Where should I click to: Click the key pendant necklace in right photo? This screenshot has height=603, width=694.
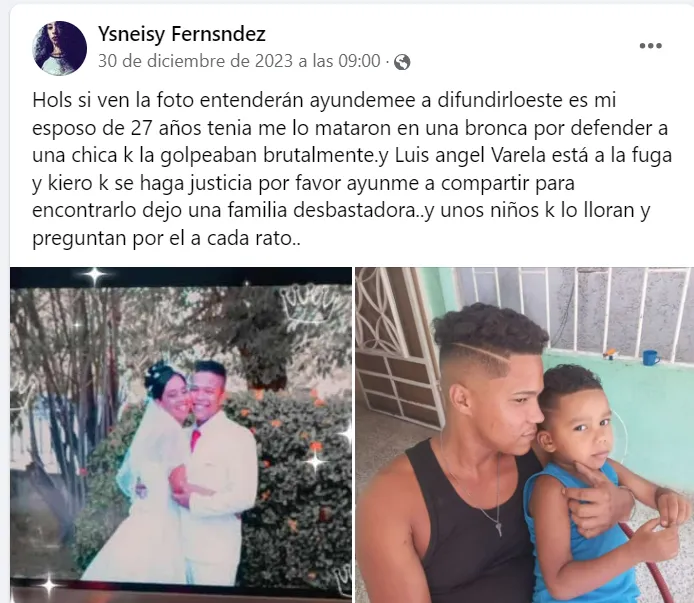tap(499, 528)
